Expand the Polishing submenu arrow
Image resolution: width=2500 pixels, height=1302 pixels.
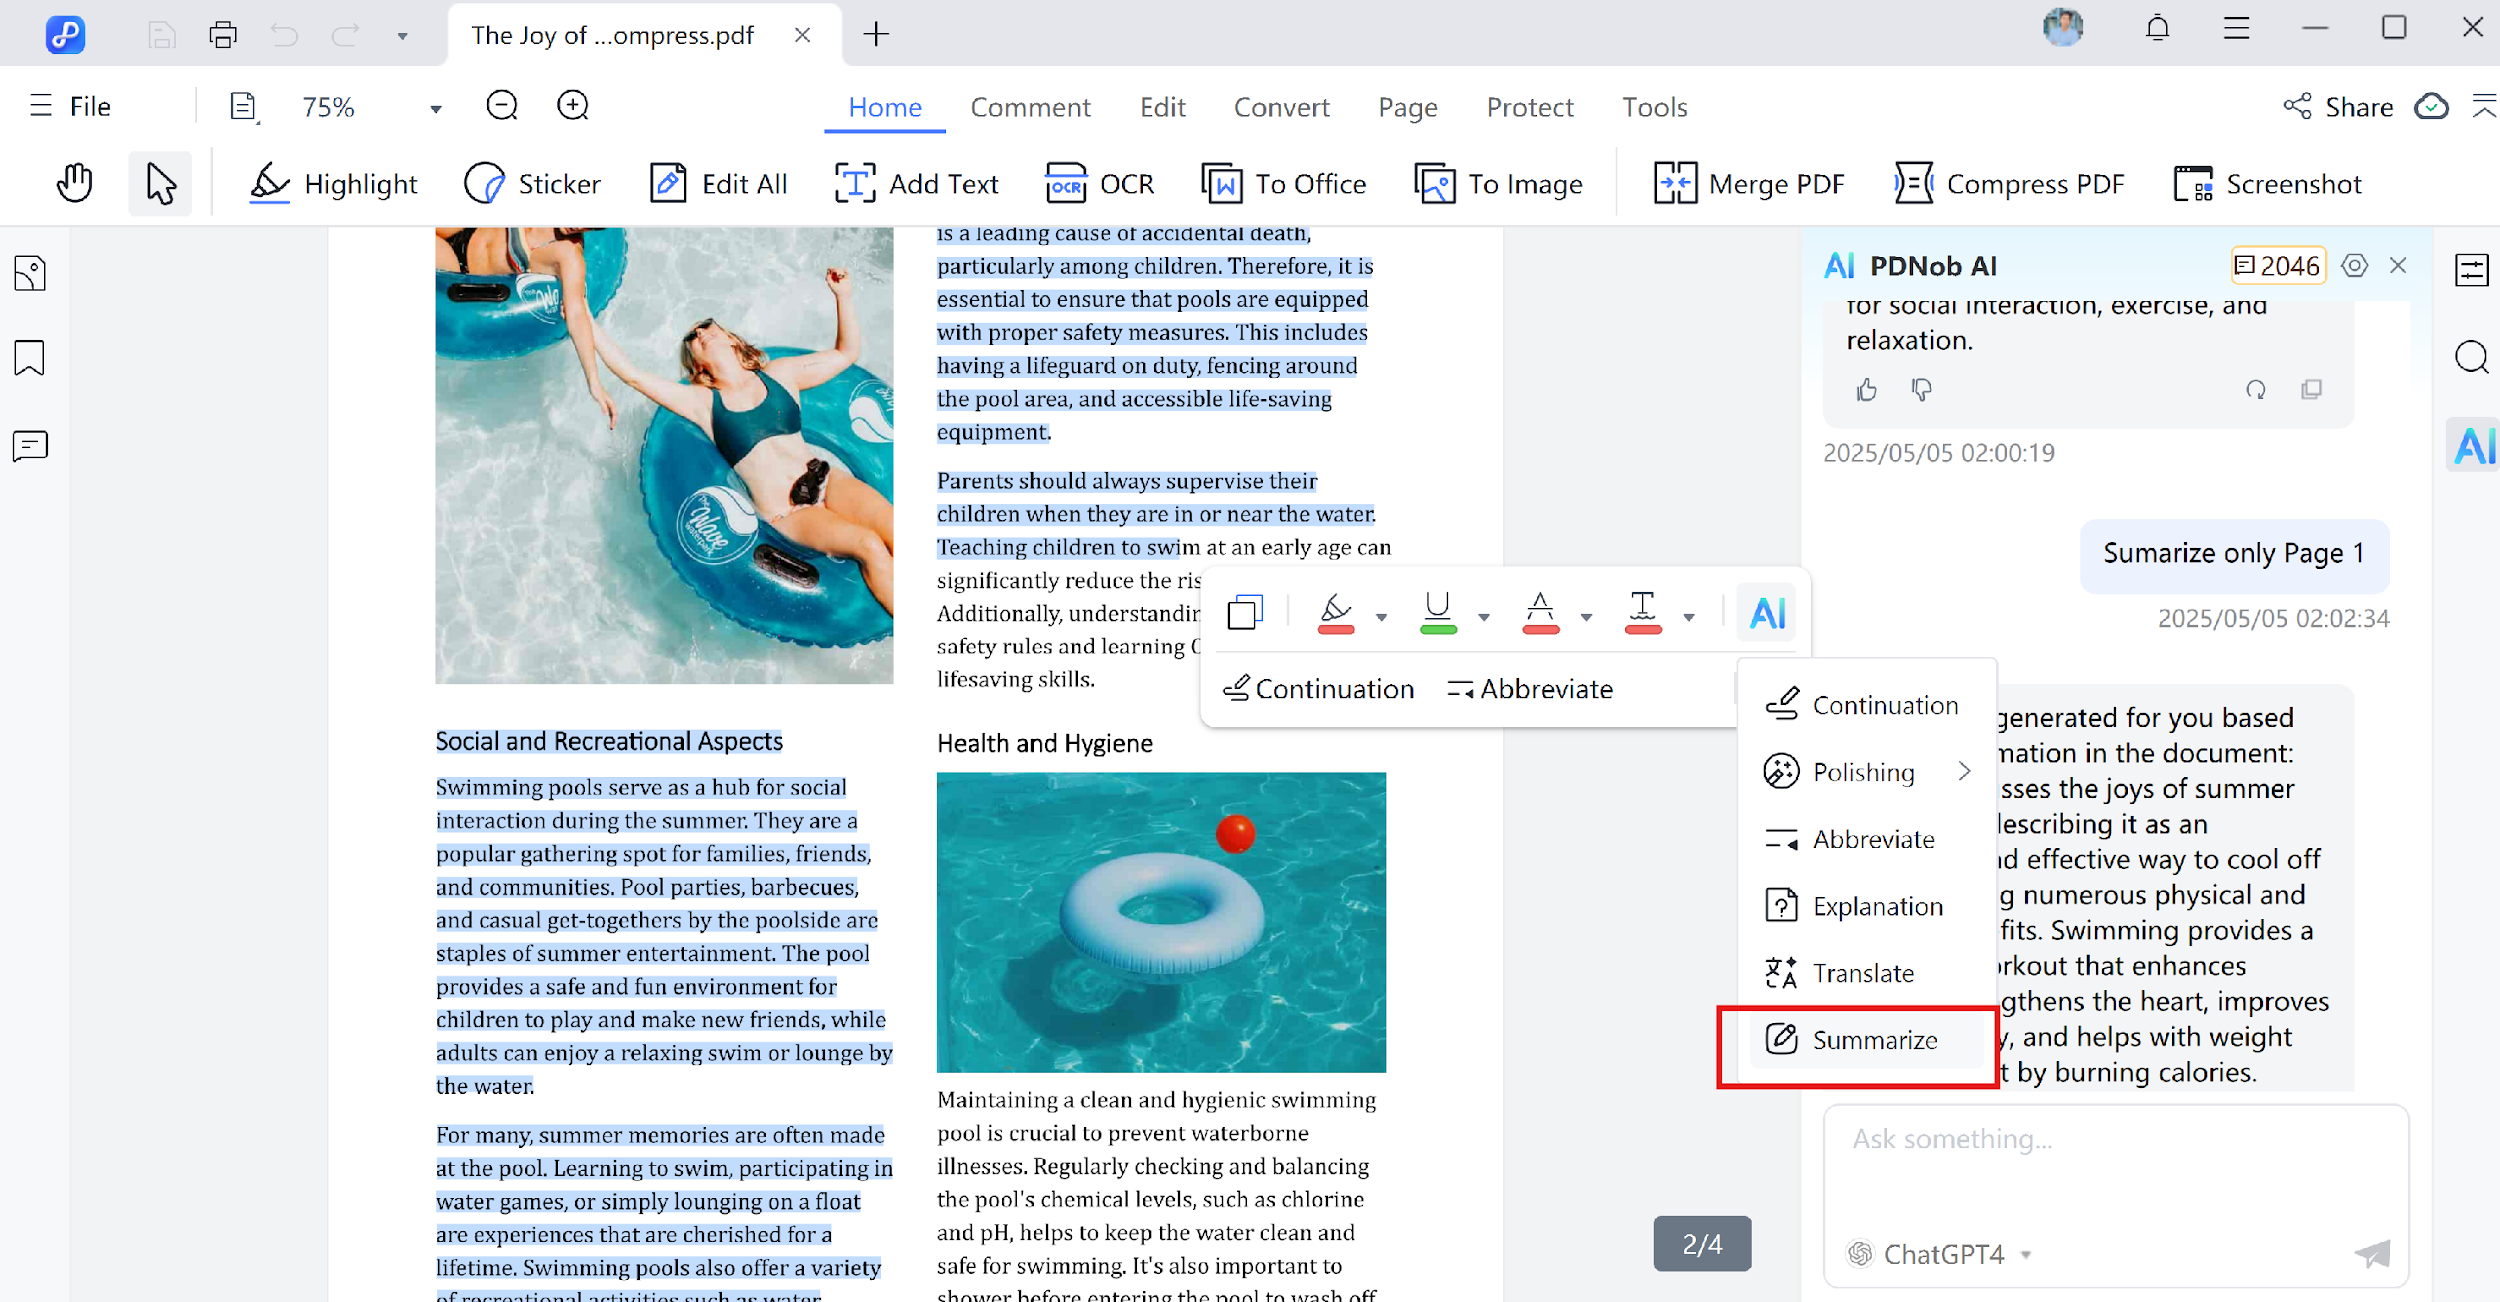click(x=1964, y=771)
